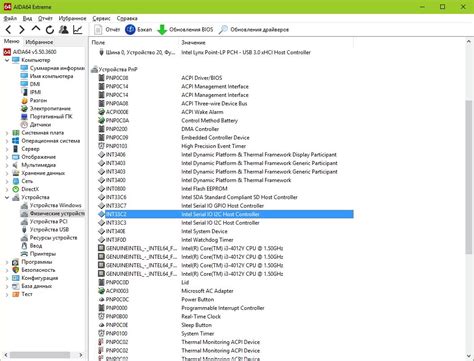The width and height of the screenshot is (474, 361).
Task: Click the DMI tree icon
Action: 24,84
